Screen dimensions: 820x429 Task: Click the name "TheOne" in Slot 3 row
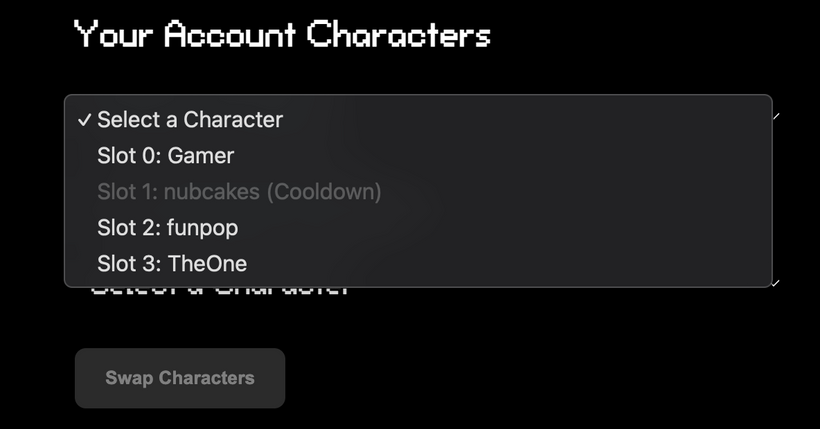pyautogui.click(x=207, y=264)
